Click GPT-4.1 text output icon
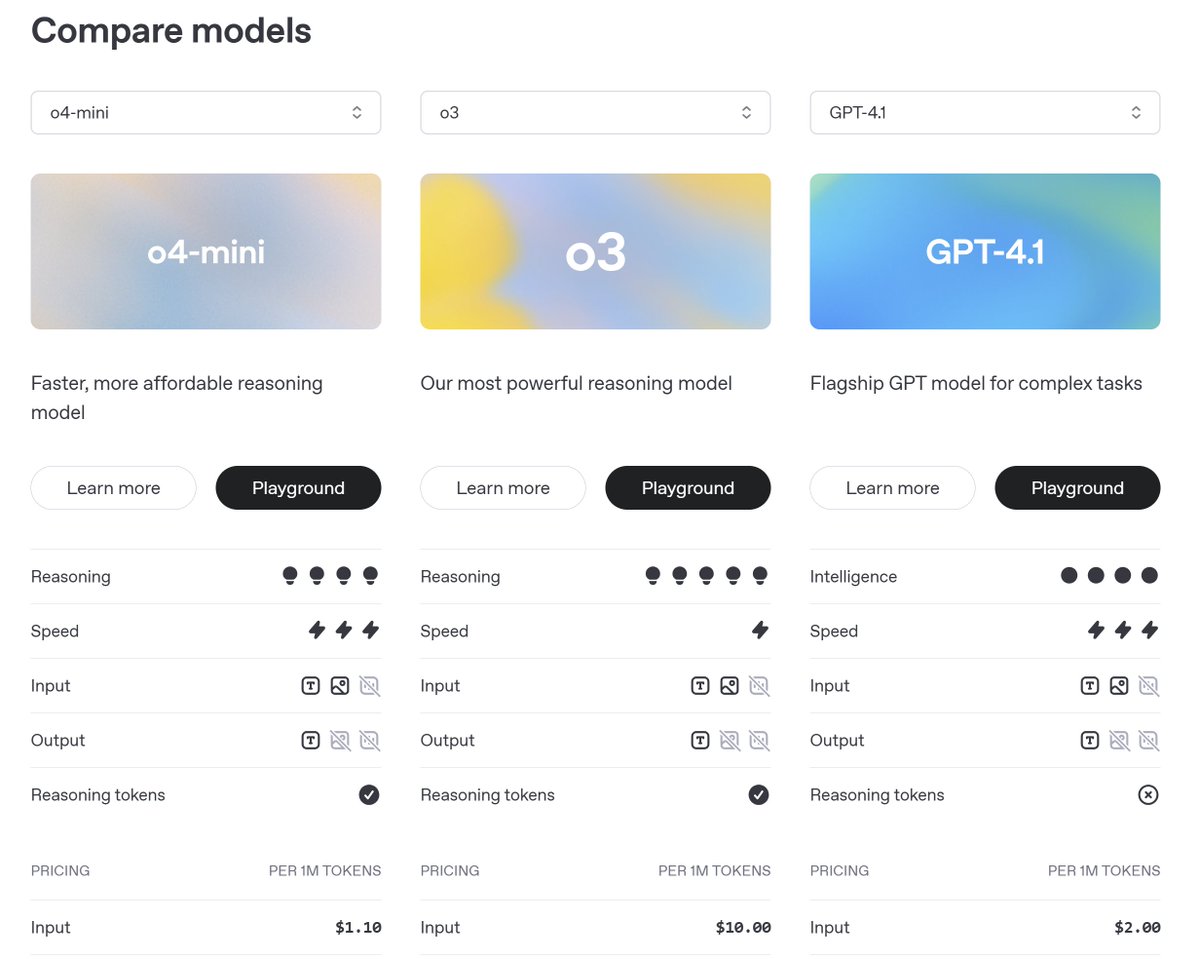1200x959 pixels. point(1090,741)
